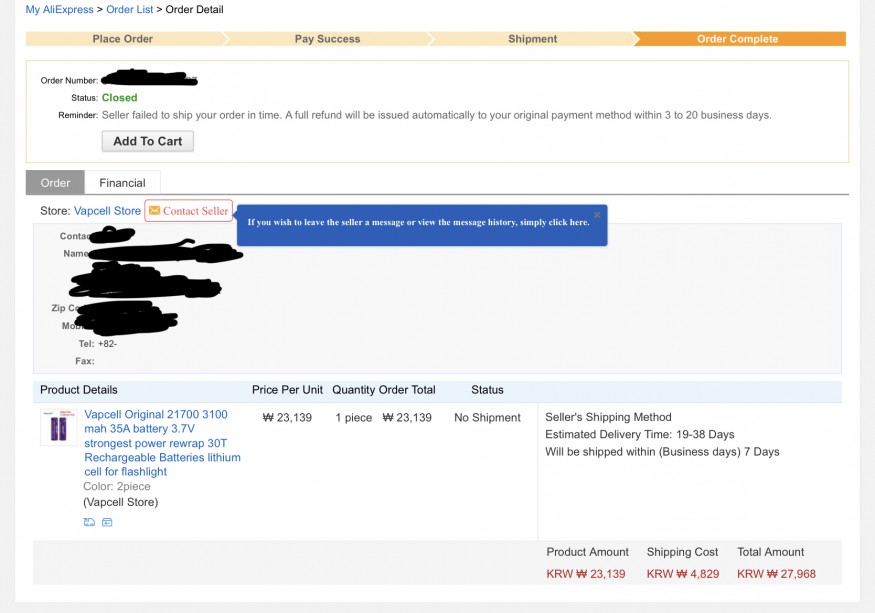
Task: Select the Order tab
Action: point(55,183)
